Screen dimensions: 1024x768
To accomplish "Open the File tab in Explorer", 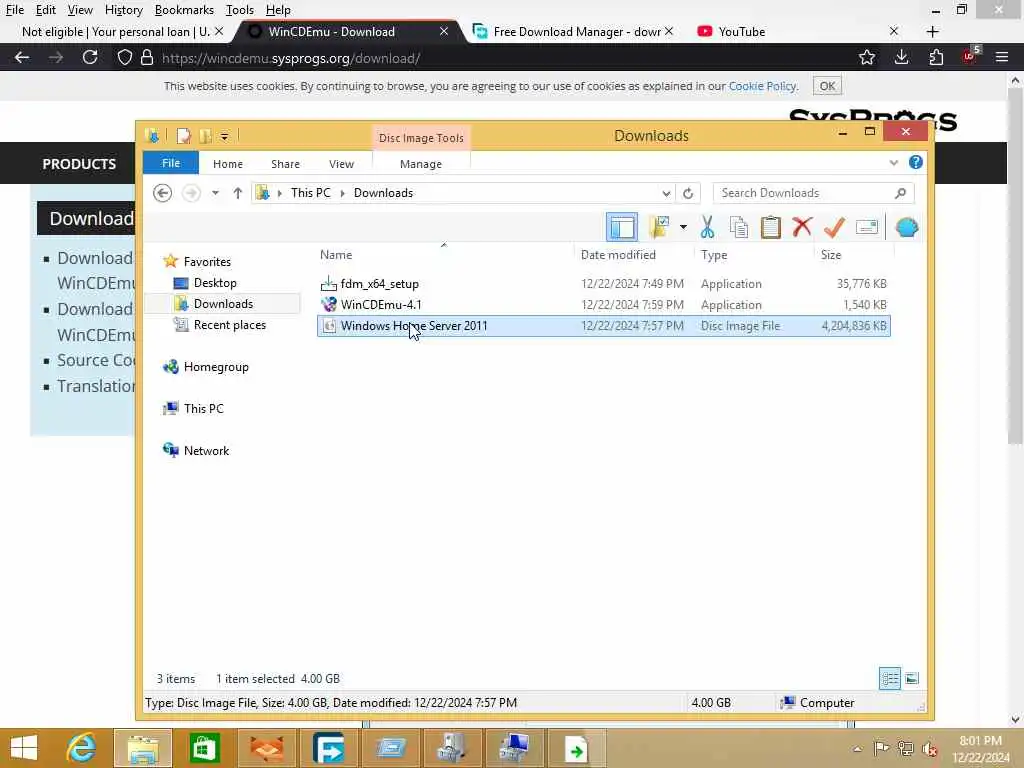I will pyautogui.click(x=170, y=163).
